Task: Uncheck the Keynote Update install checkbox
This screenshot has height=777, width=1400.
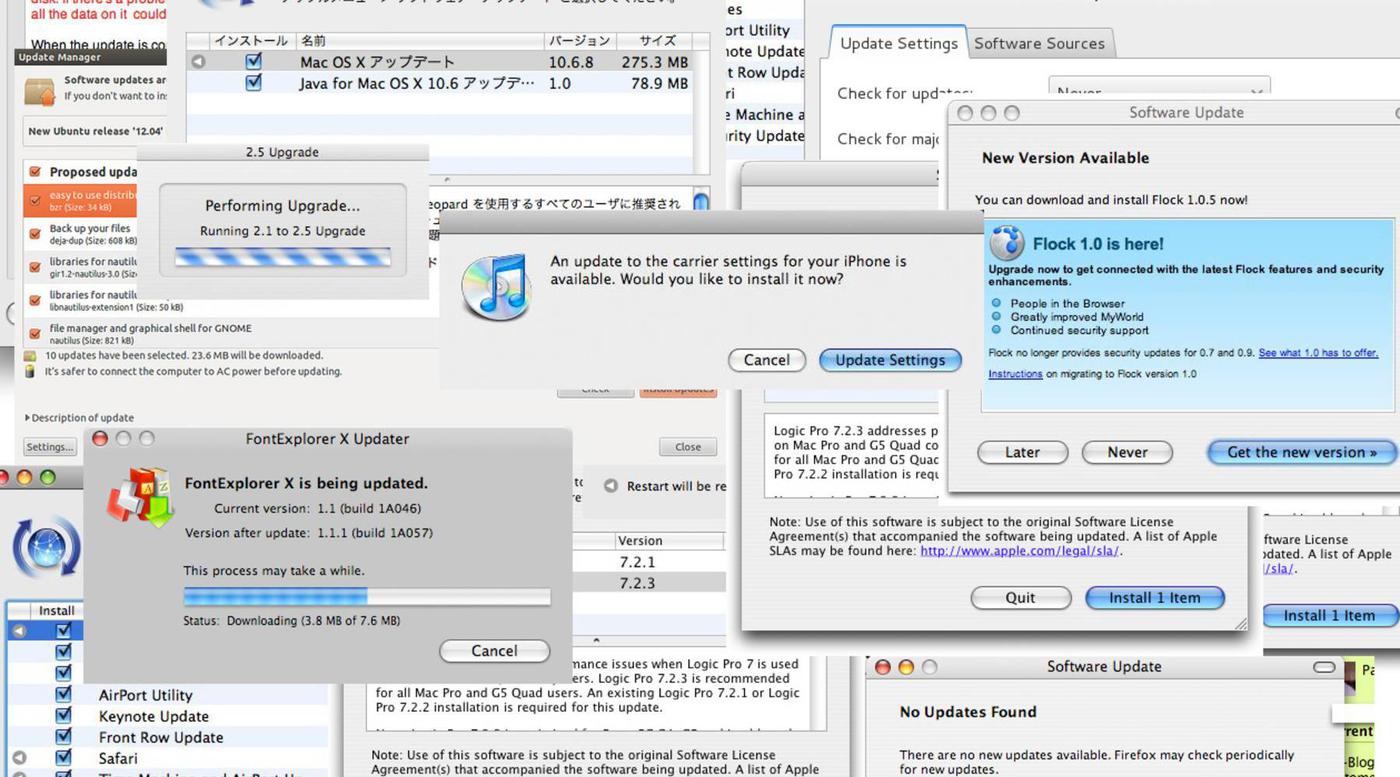Action: coord(64,716)
